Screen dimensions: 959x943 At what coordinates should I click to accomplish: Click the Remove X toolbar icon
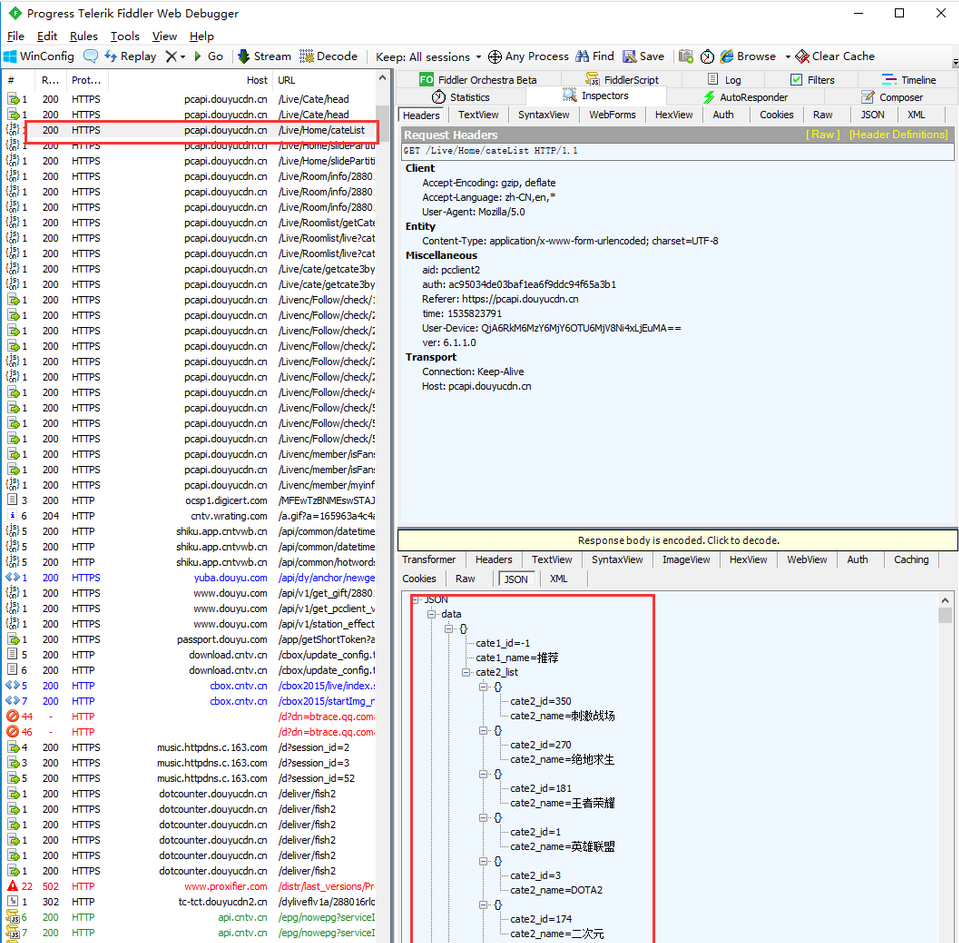[x=171, y=56]
